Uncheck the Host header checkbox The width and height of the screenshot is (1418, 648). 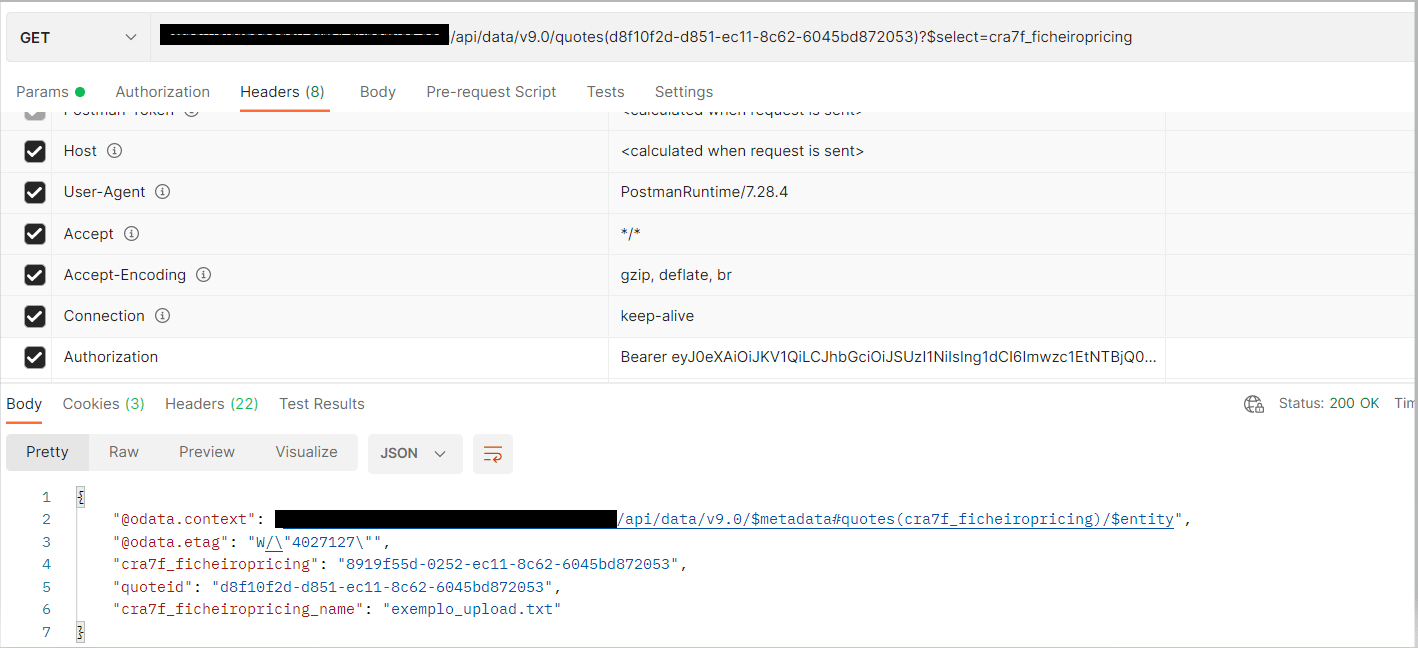click(35, 151)
